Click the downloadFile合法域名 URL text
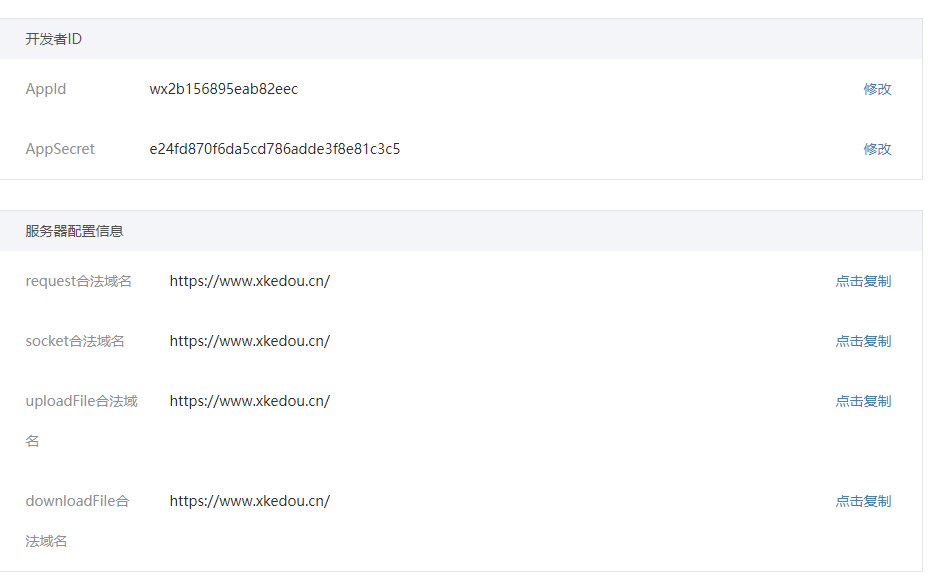 (250, 501)
